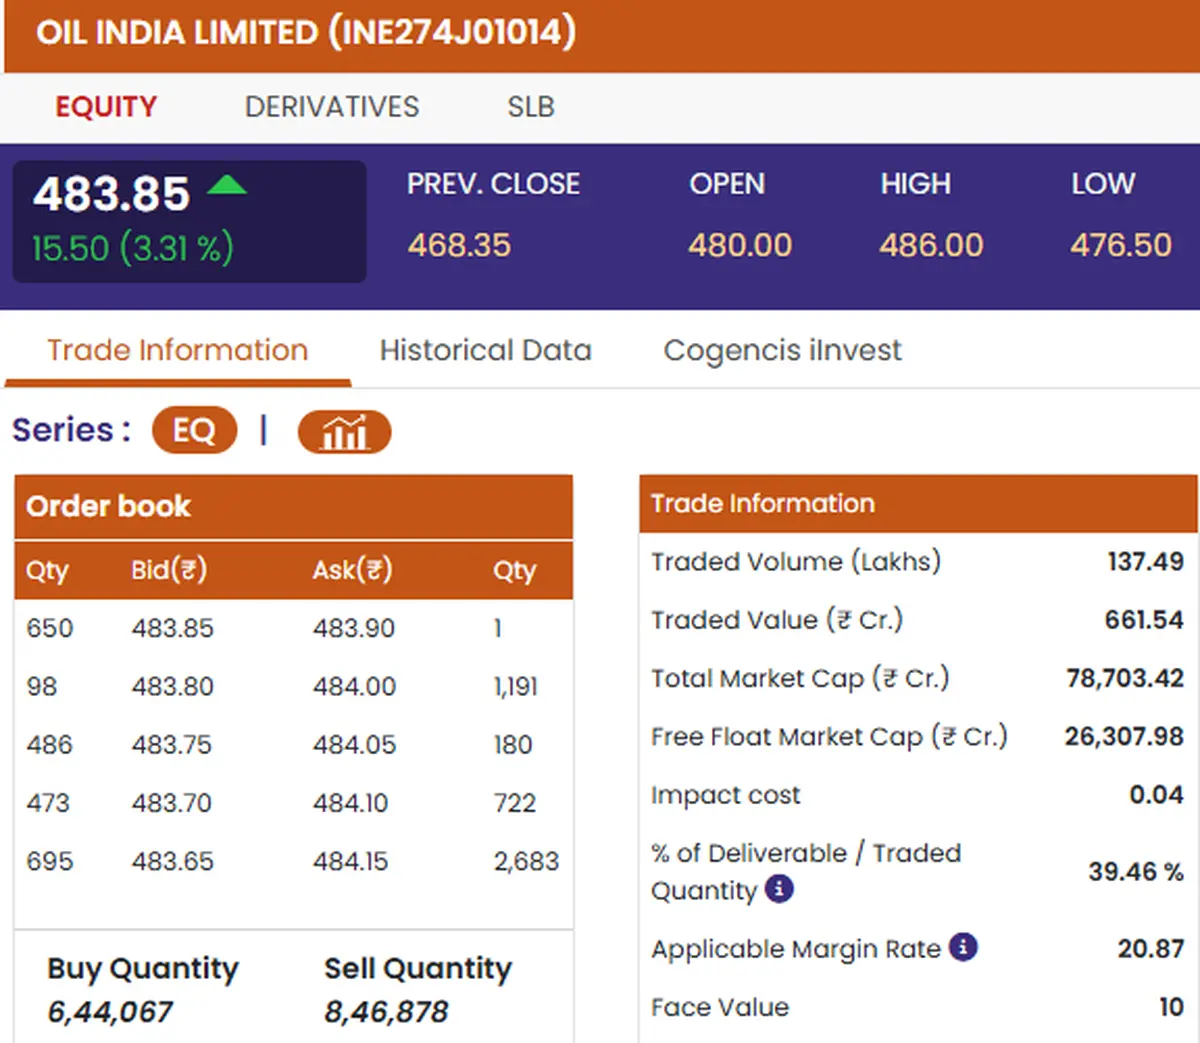This screenshot has height=1043, width=1200.
Task: Click the HIGH value 486.00
Action: (x=931, y=245)
